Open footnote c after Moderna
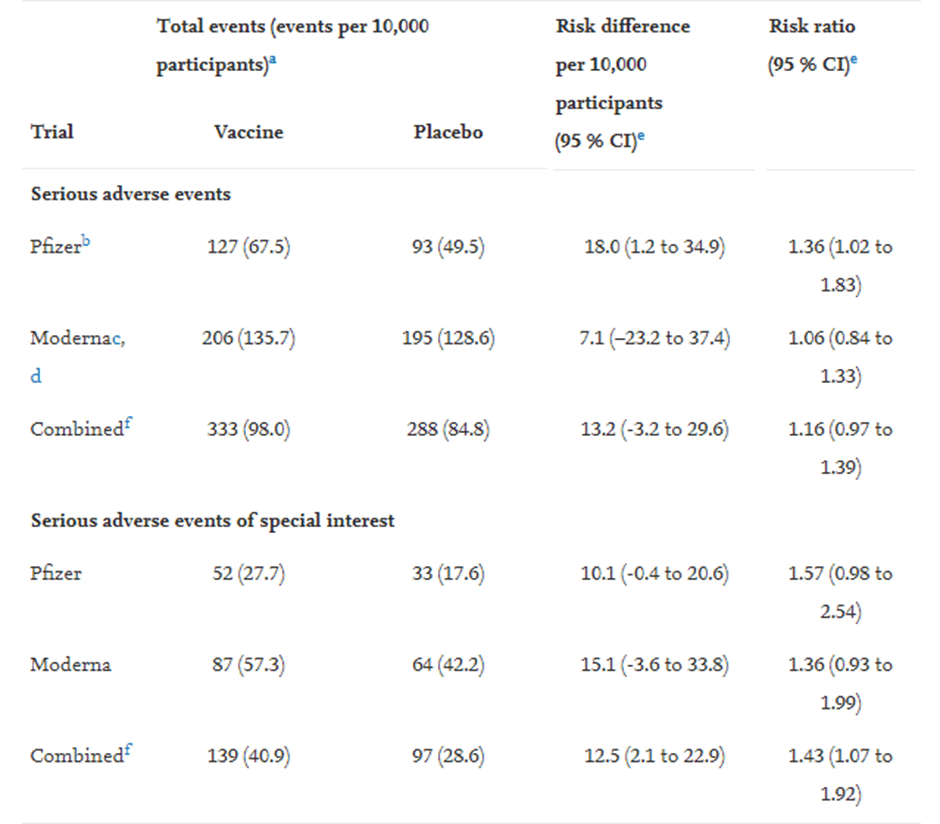The image size is (940, 824). pyautogui.click(x=116, y=339)
